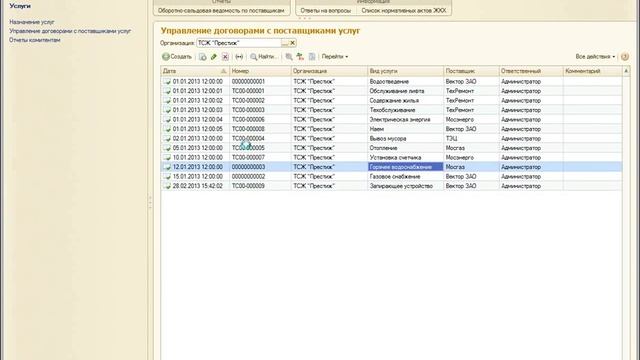Select the Техобслуживание cell
640x360 pixels.
[x=405, y=110]
